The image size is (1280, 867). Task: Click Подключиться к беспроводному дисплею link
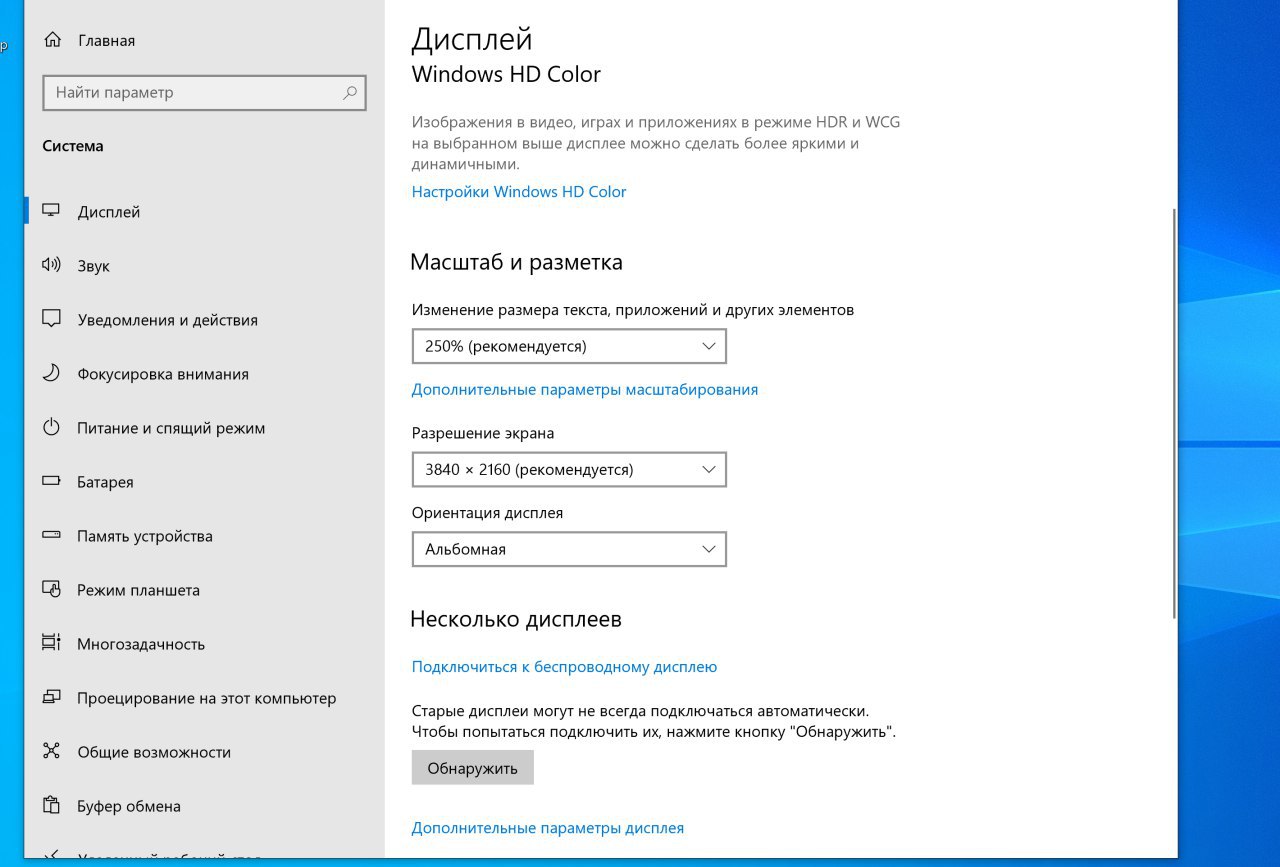pyautogui.click(x=564, y=666)
